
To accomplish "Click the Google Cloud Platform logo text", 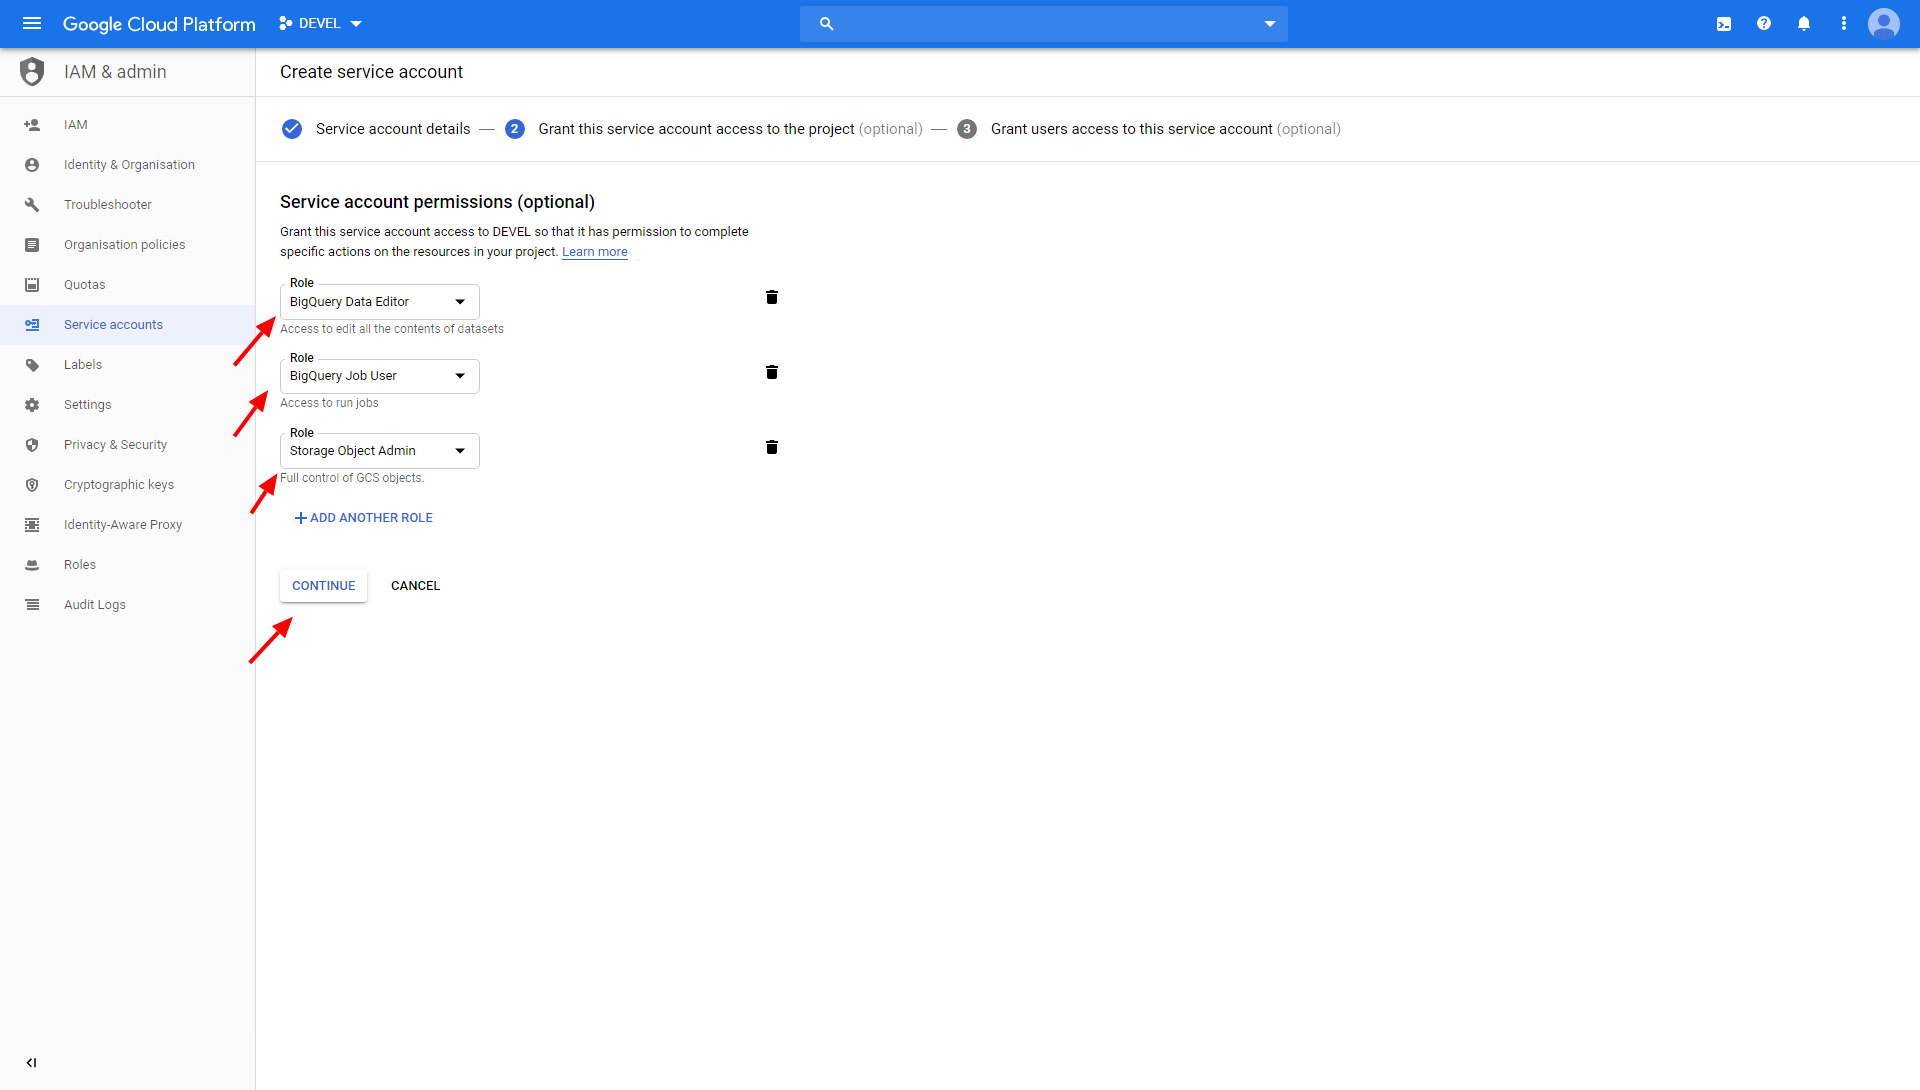I will coord(159,24).
